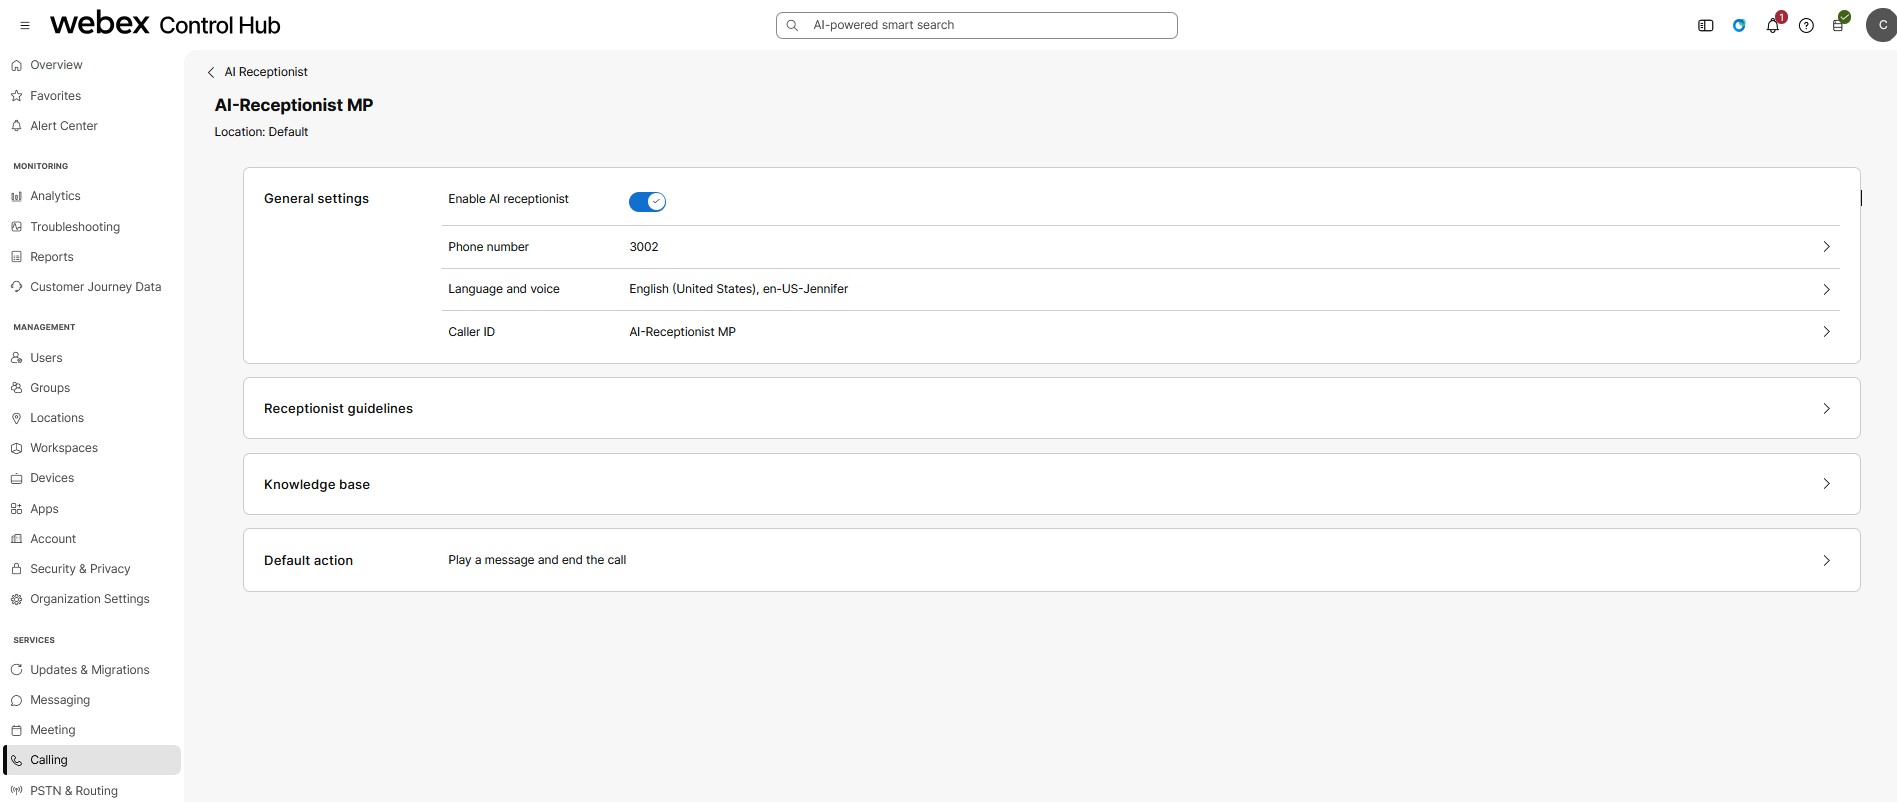Click the Security & Privacy lock icon
The width and height of the screenshot is (1897, 802).
click(16, 569)
